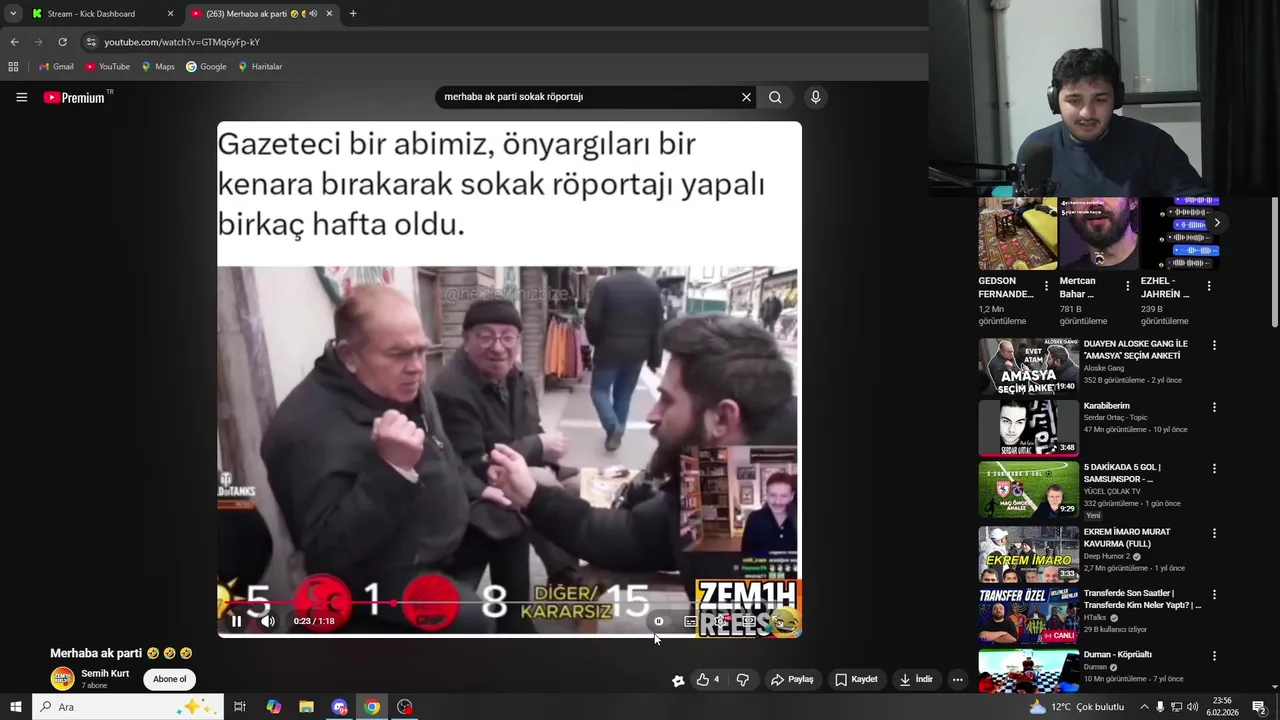Show next shorts with the right chevron
1280x720 pixels.
(x=1216, y=222)
